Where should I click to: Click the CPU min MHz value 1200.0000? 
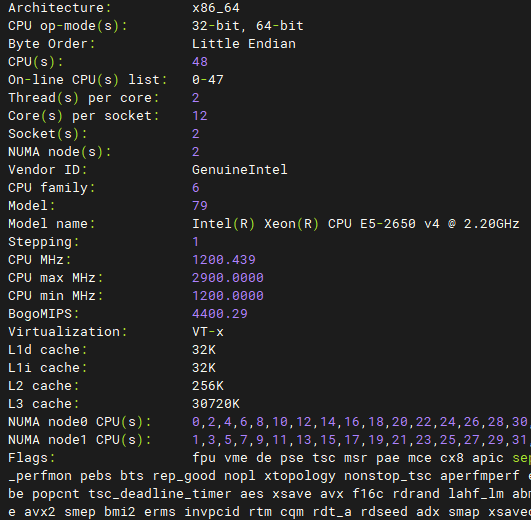coord(228,296)
